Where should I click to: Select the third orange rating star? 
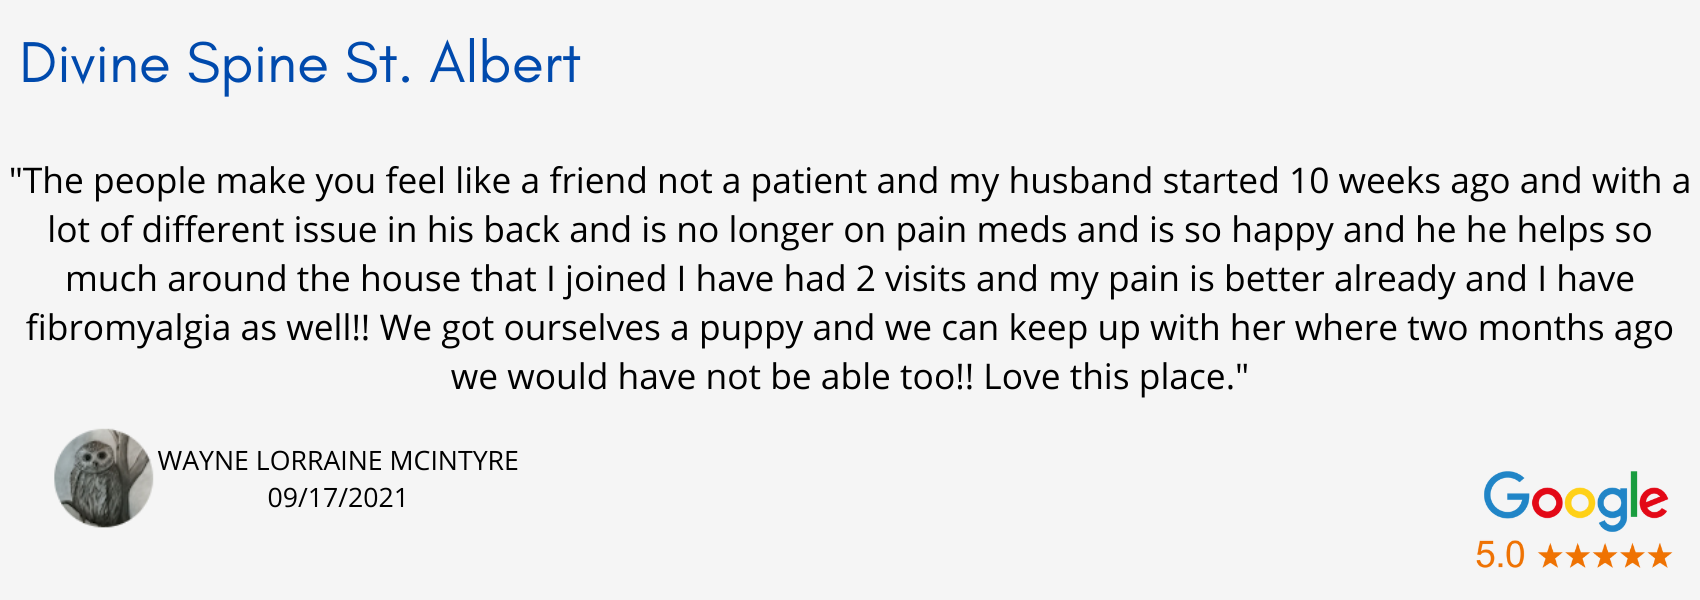(1605, 556)
